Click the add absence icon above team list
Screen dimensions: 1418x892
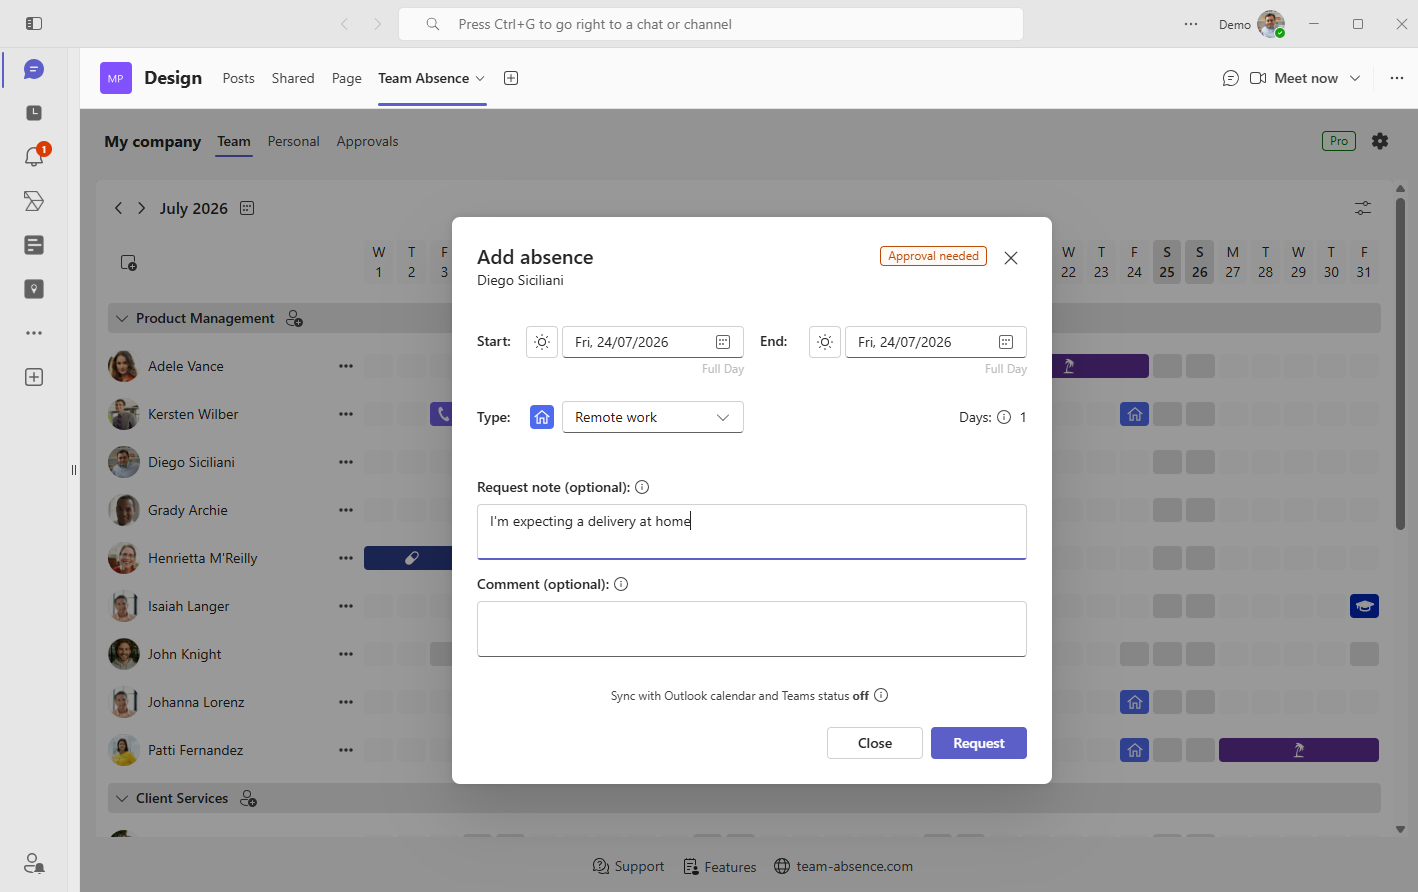129,263
